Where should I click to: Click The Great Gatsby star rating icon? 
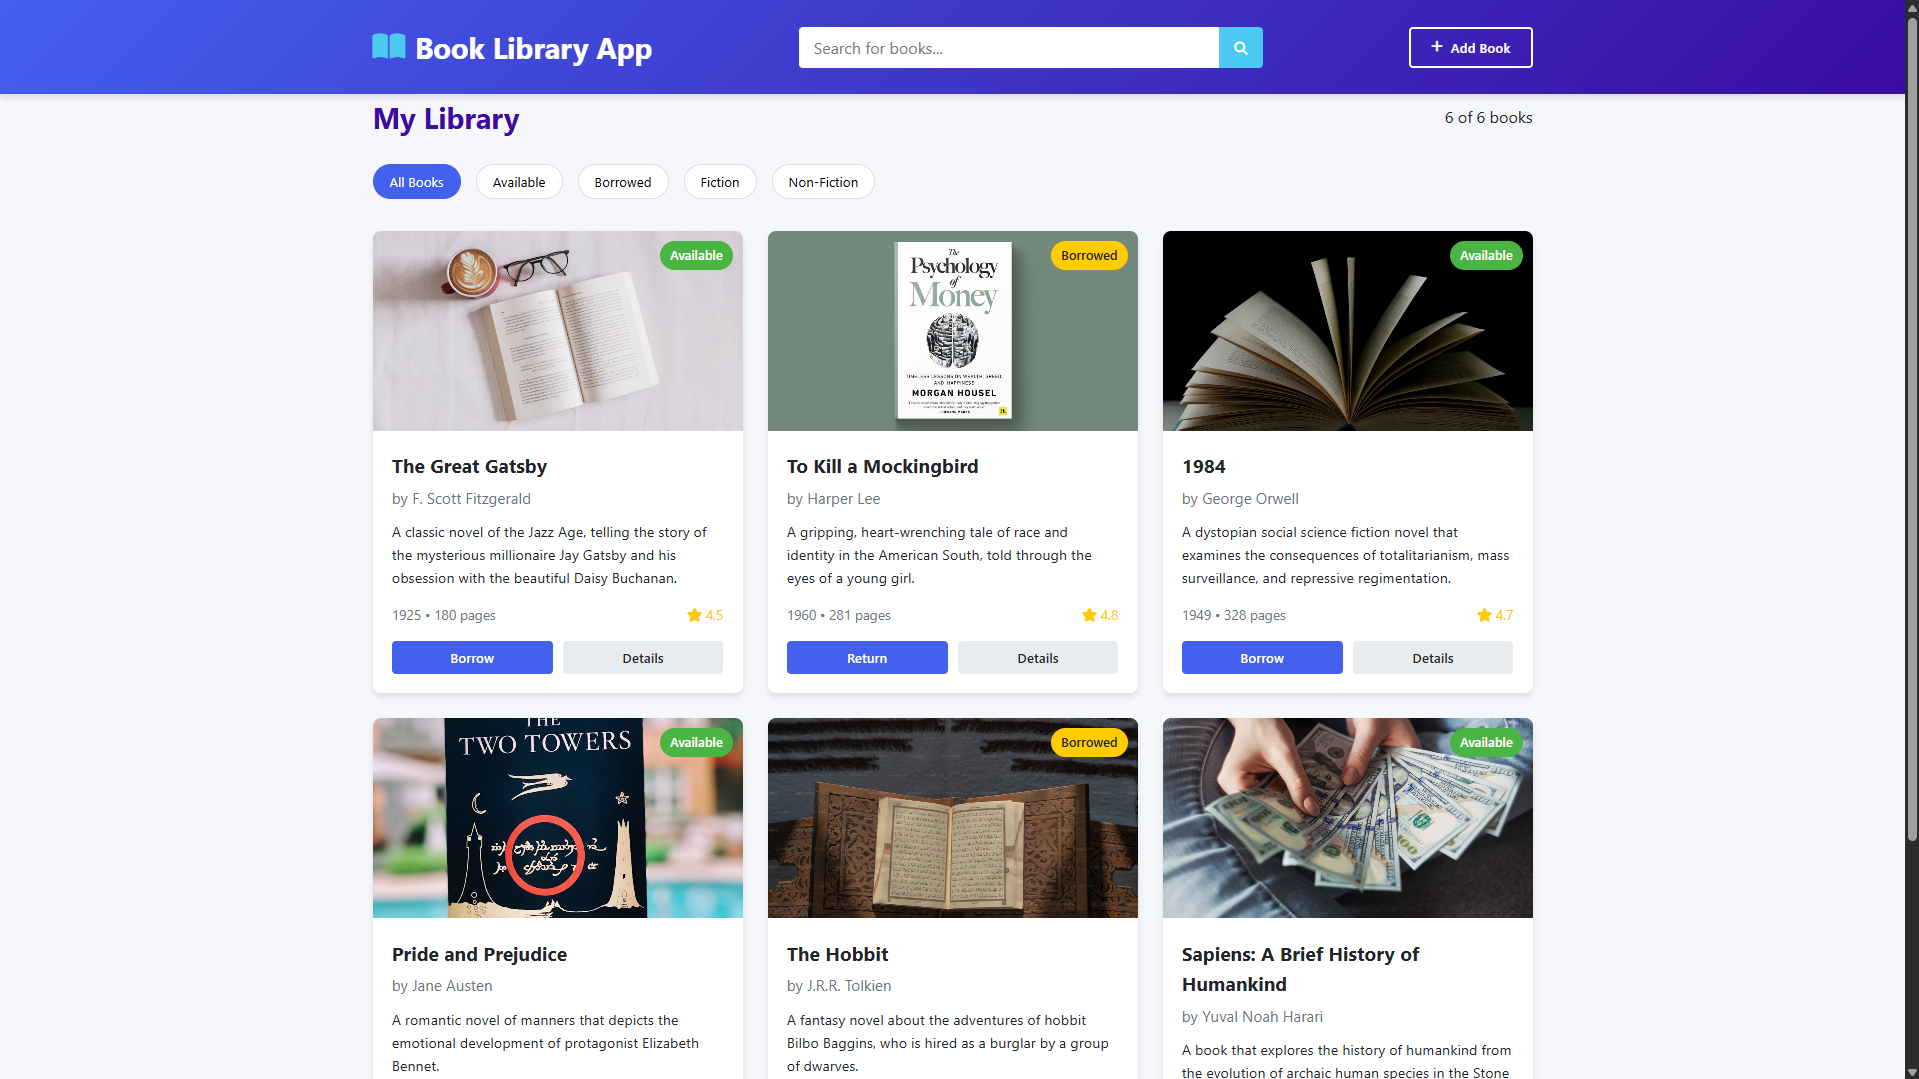click(694, 615)
